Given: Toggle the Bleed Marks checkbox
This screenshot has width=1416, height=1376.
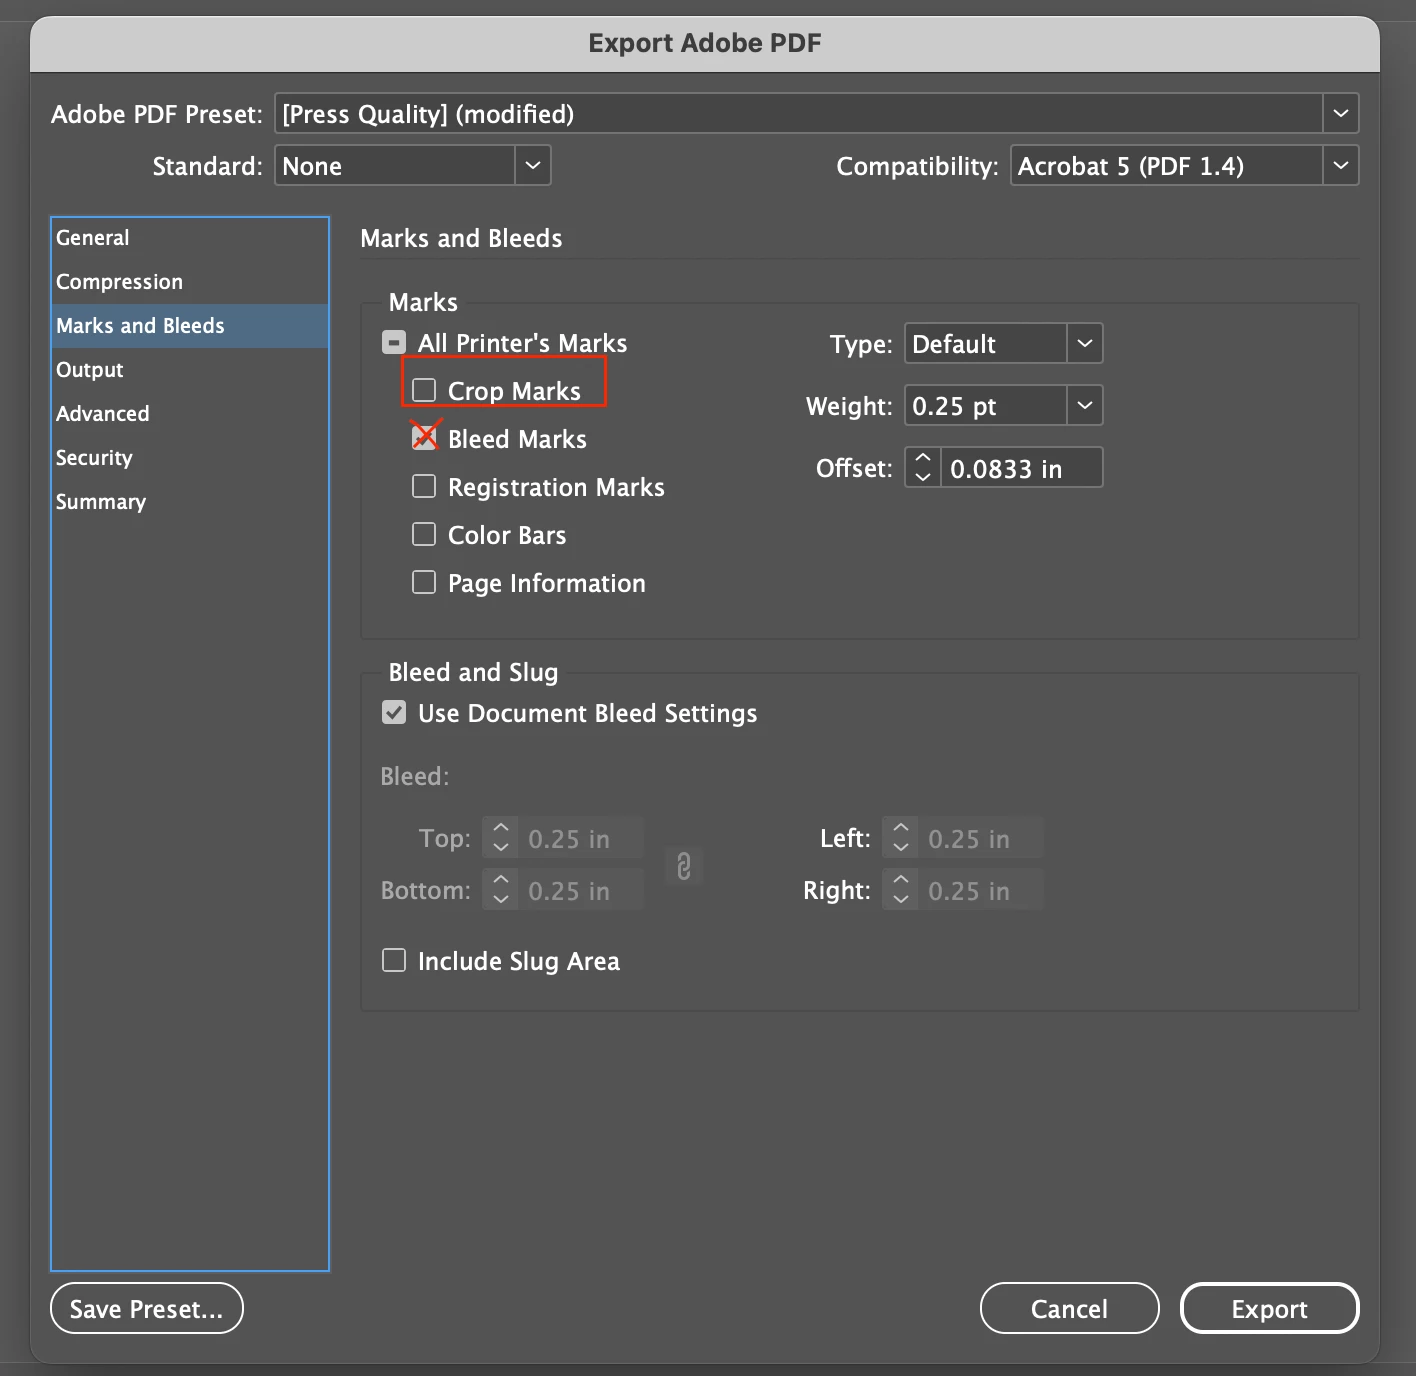Looking at the screenshot, I should click(424, 438).
